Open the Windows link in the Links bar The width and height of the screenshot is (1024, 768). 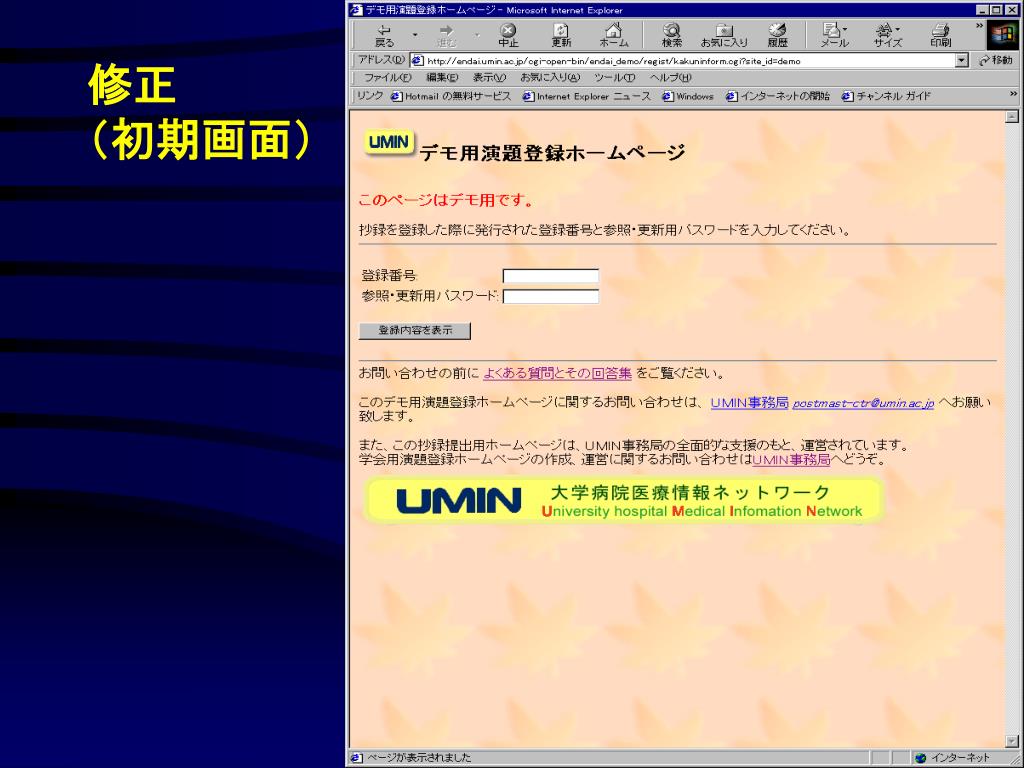click(688, 96)
